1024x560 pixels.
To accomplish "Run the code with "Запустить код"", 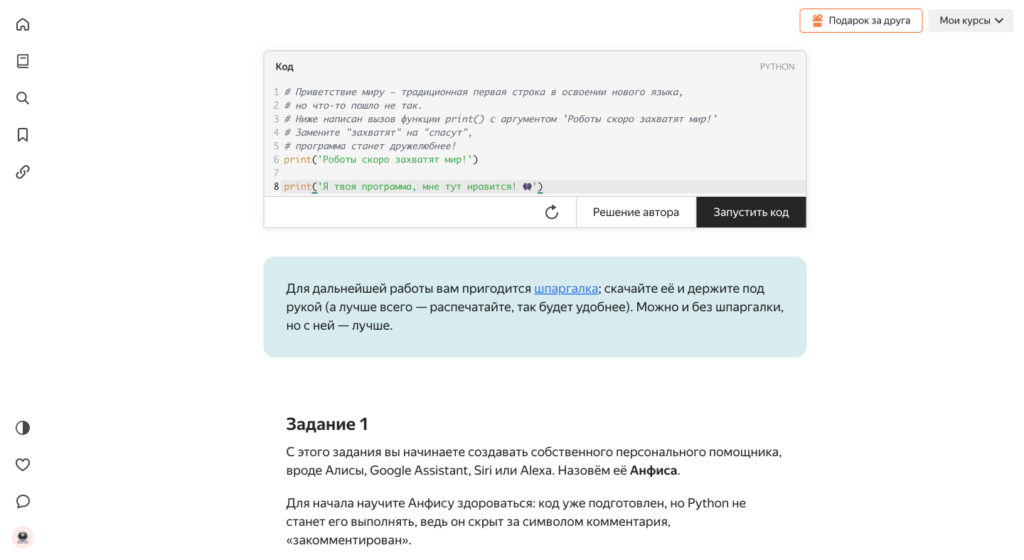I will (x=751, y=212).
